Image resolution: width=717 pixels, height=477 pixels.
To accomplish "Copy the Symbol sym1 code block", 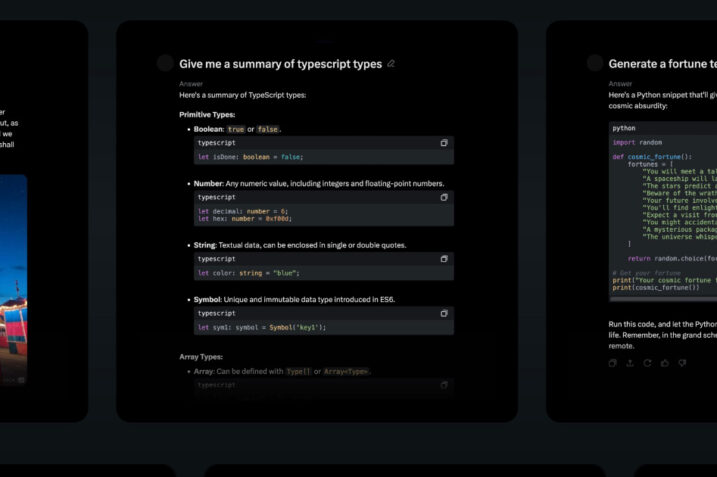I will coord(444,313).
